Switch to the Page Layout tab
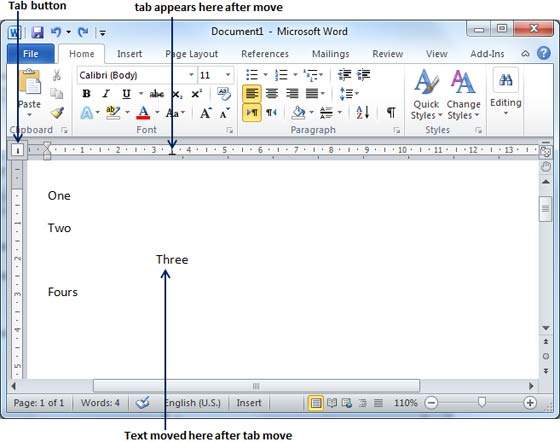 pos(191,54)
